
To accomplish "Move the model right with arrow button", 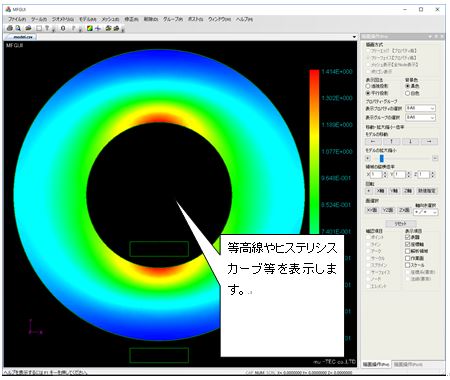I will [429, 142].
